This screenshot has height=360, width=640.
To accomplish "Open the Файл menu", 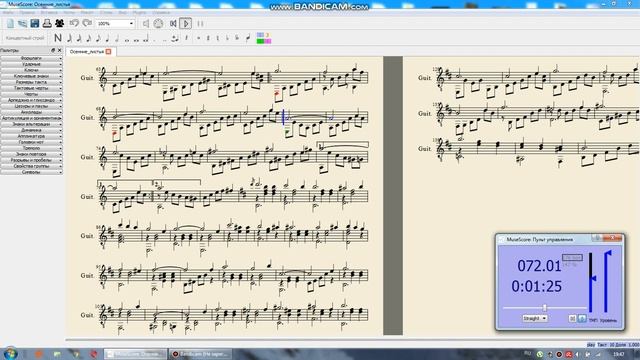I will [x=8, y=13].
